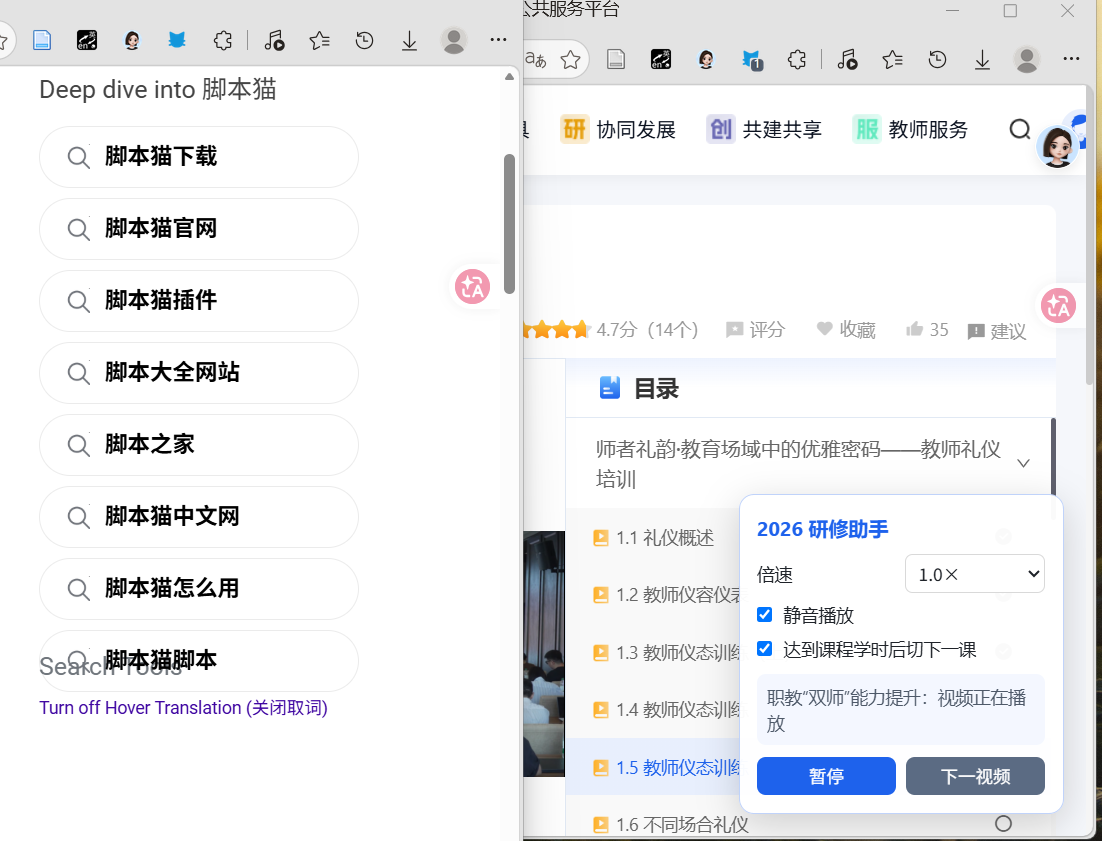Click 建议 suggestion button
The height and width of the screenshot is (841, 1102).
tap(997, 331)
